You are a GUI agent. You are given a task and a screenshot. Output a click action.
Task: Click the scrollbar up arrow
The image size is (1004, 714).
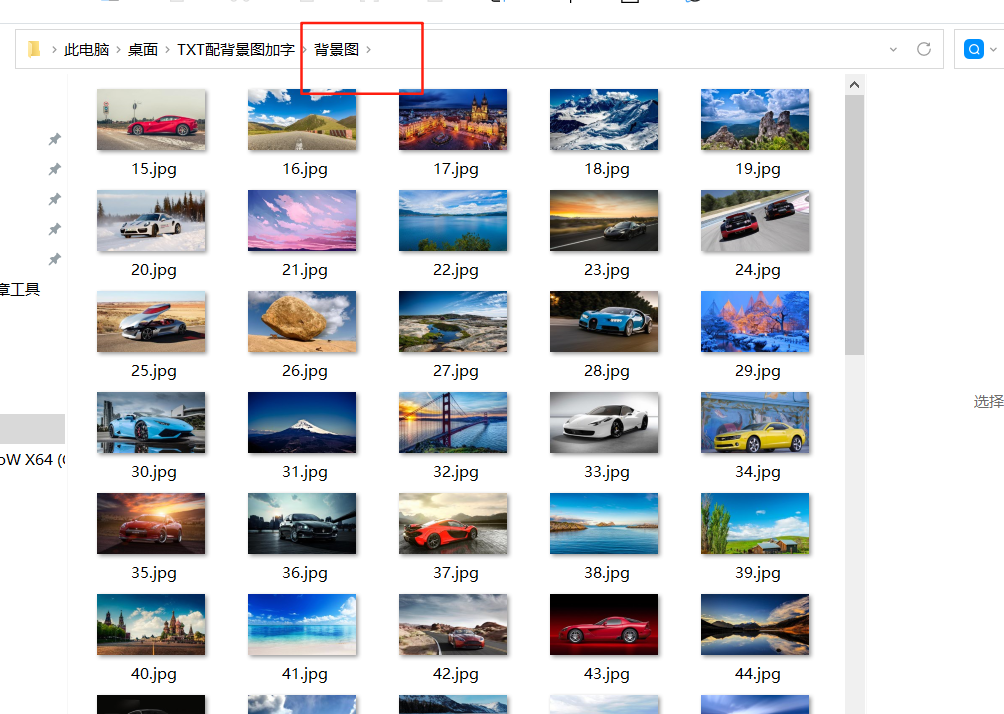(x=854, y=85)
